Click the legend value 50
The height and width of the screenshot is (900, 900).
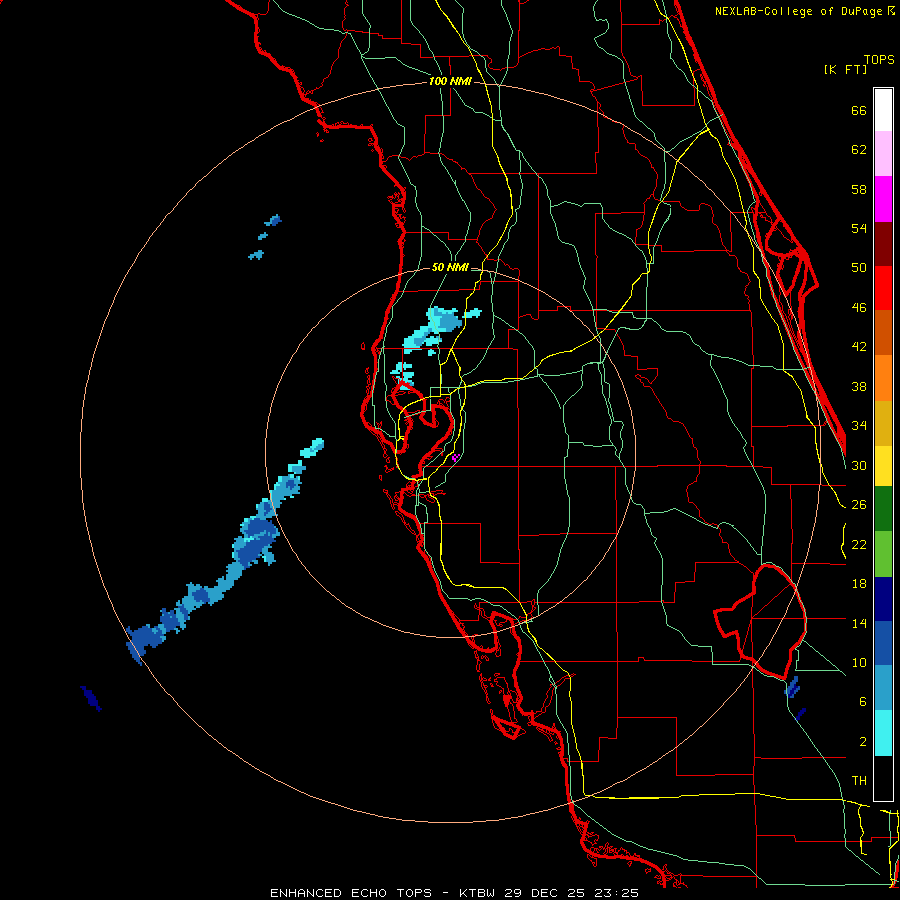(859, 268)
